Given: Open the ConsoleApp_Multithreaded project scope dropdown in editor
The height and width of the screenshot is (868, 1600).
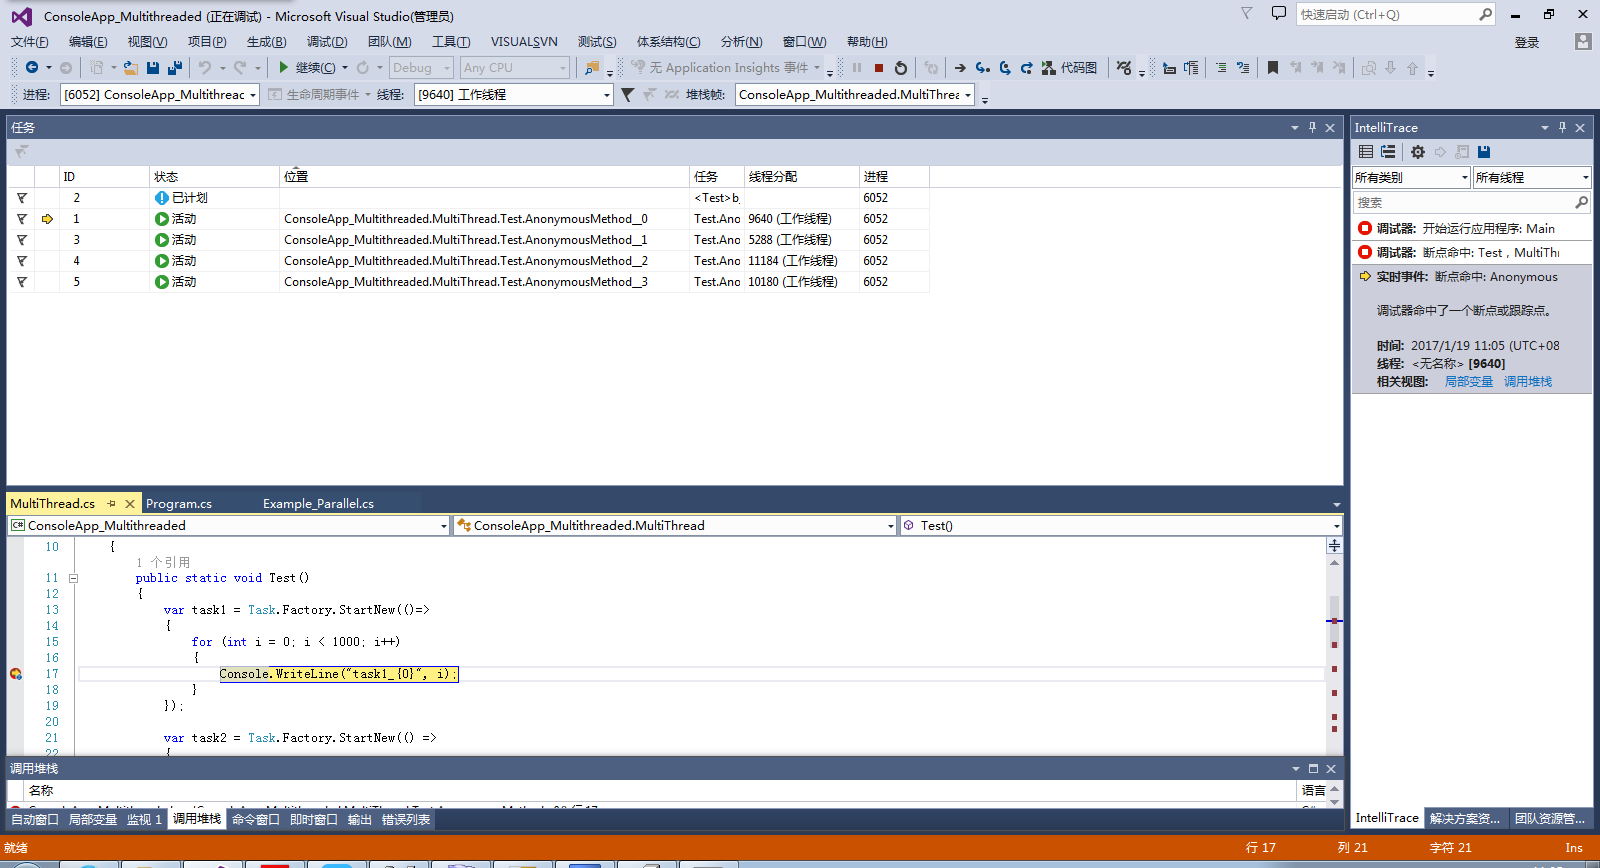Looking at the screenshot, I should tap(229, 526).
